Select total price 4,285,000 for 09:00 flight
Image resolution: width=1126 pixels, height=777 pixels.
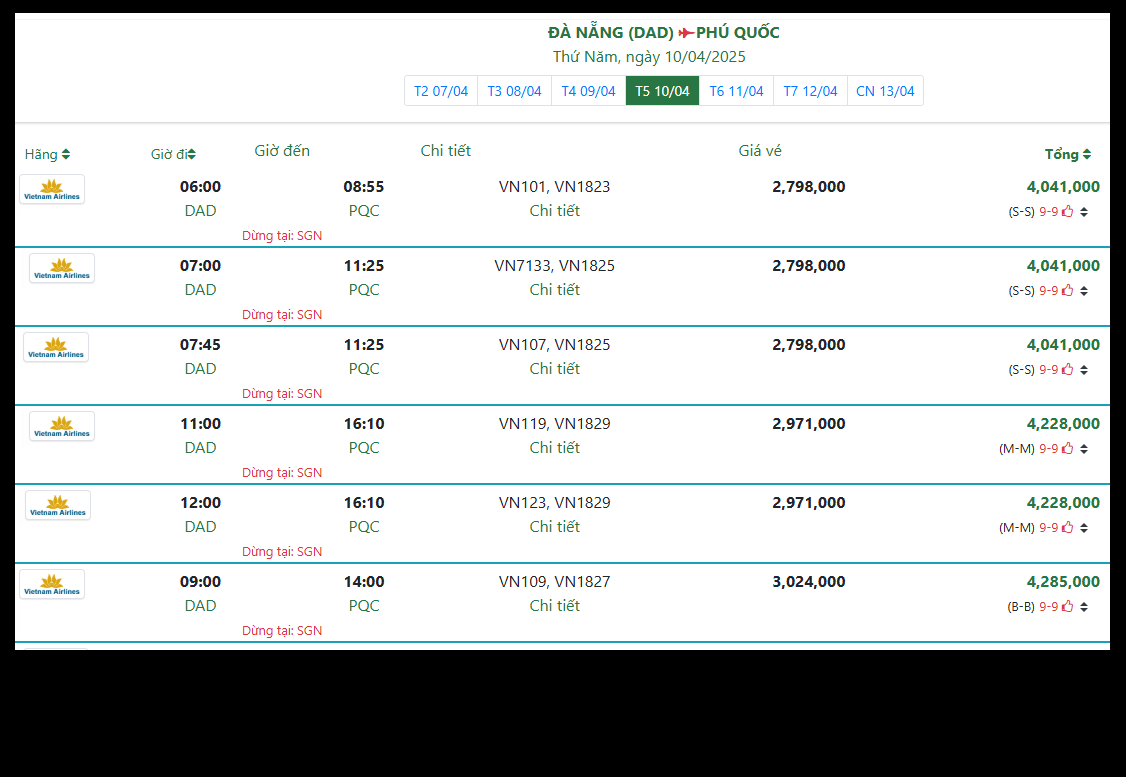coord(1062,582)
